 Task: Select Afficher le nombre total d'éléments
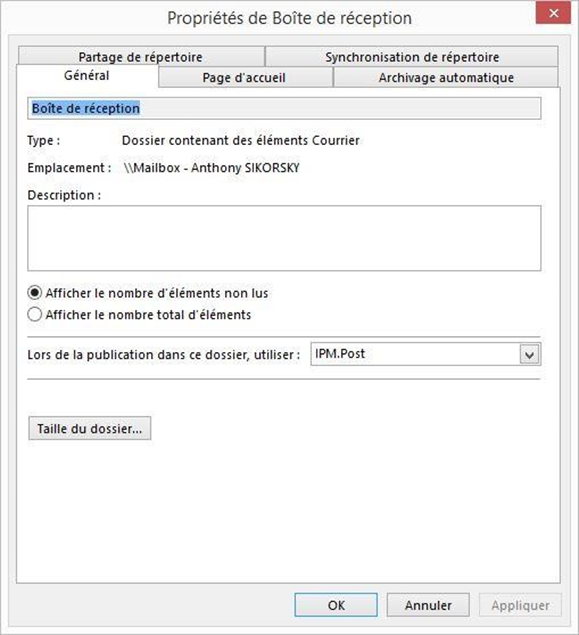(x=140, y=315)
